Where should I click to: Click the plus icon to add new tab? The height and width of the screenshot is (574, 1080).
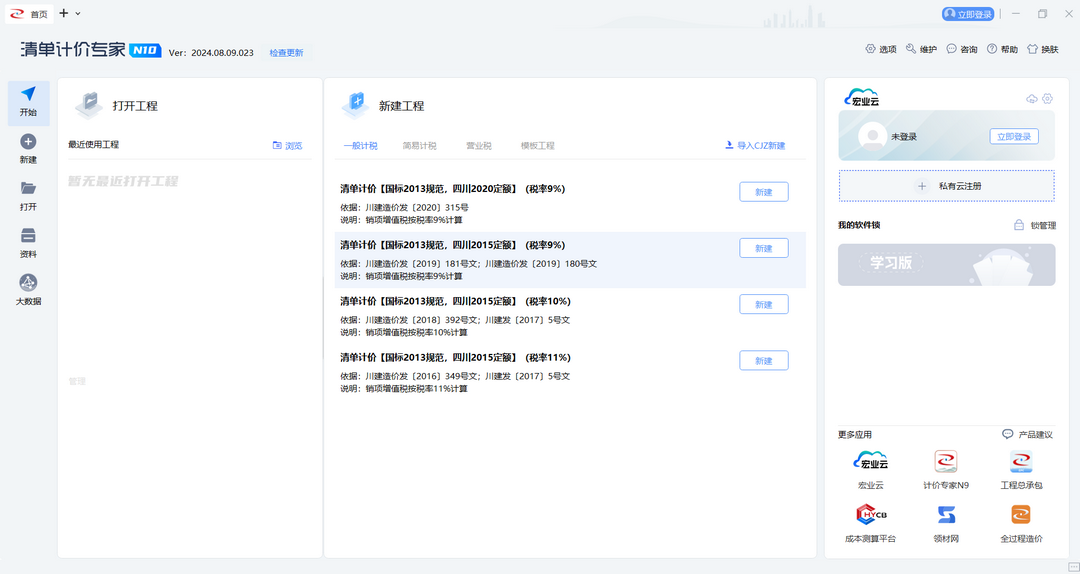pos(63,13)
